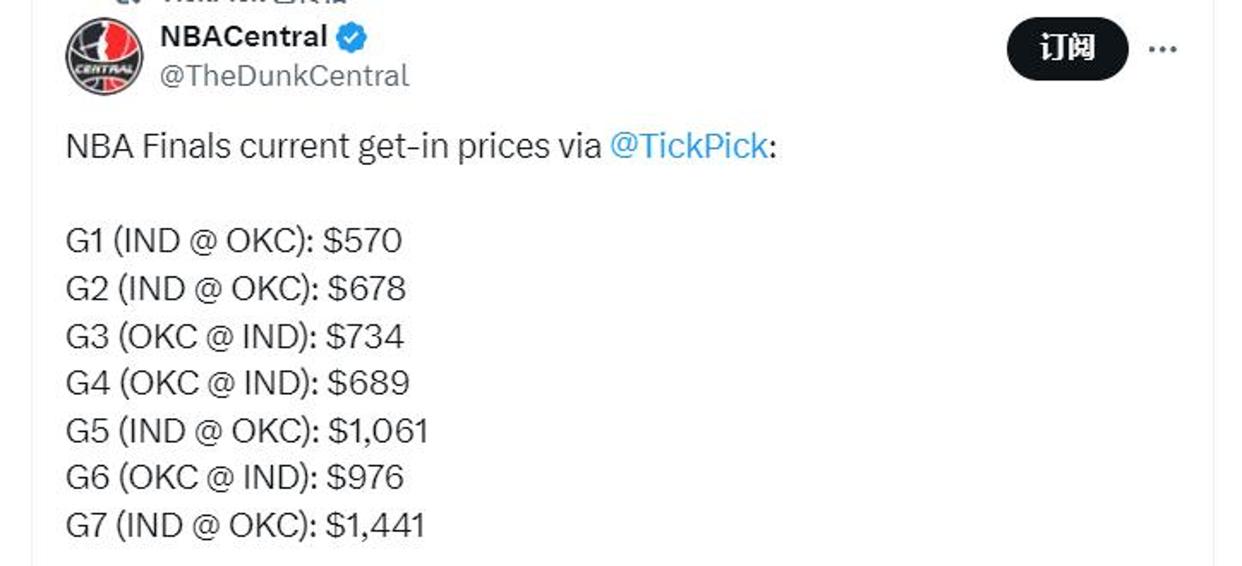Select the G3 (OKC @ IND) label
The image size is (1242, 566).
(x=191, y=336)
